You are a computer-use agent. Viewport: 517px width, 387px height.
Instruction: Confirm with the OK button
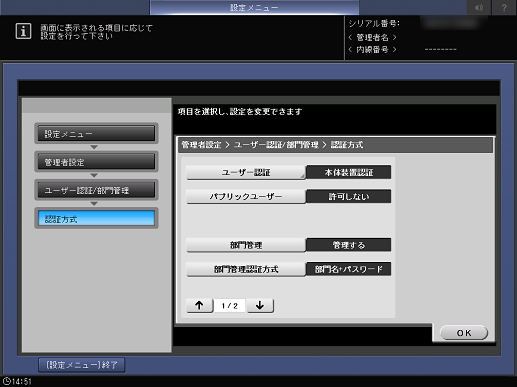point(464,333)
